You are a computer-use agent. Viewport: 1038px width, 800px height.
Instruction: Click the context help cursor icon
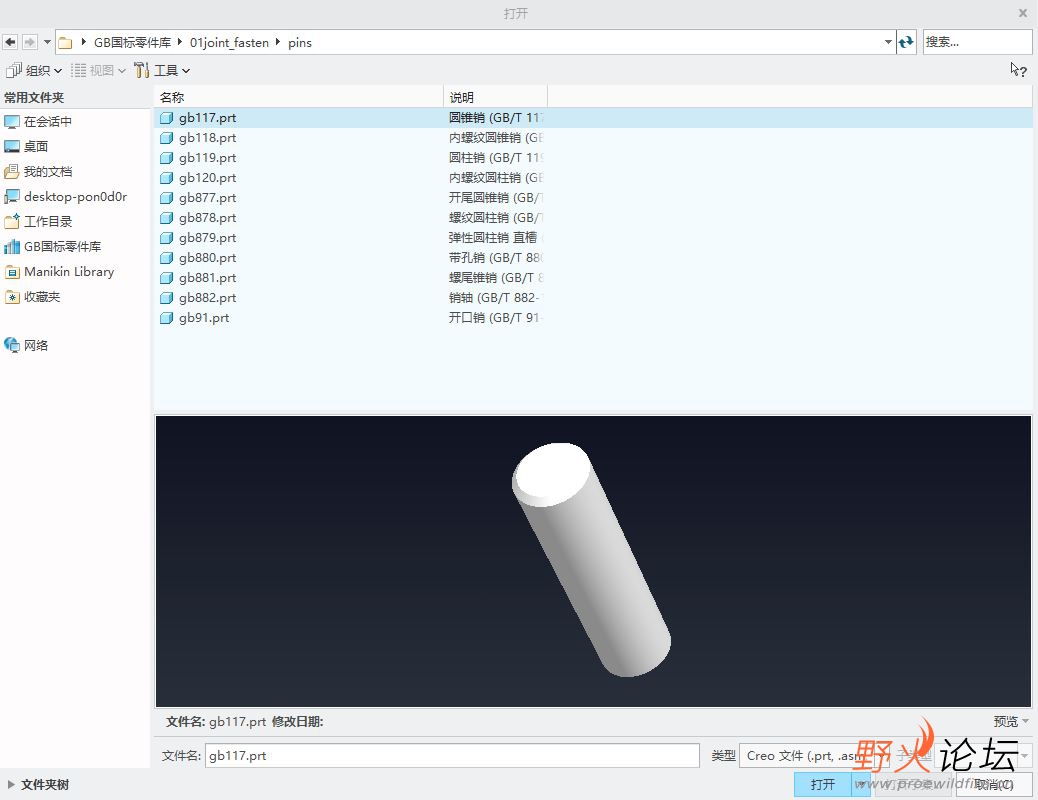[x=1017, y=70]
